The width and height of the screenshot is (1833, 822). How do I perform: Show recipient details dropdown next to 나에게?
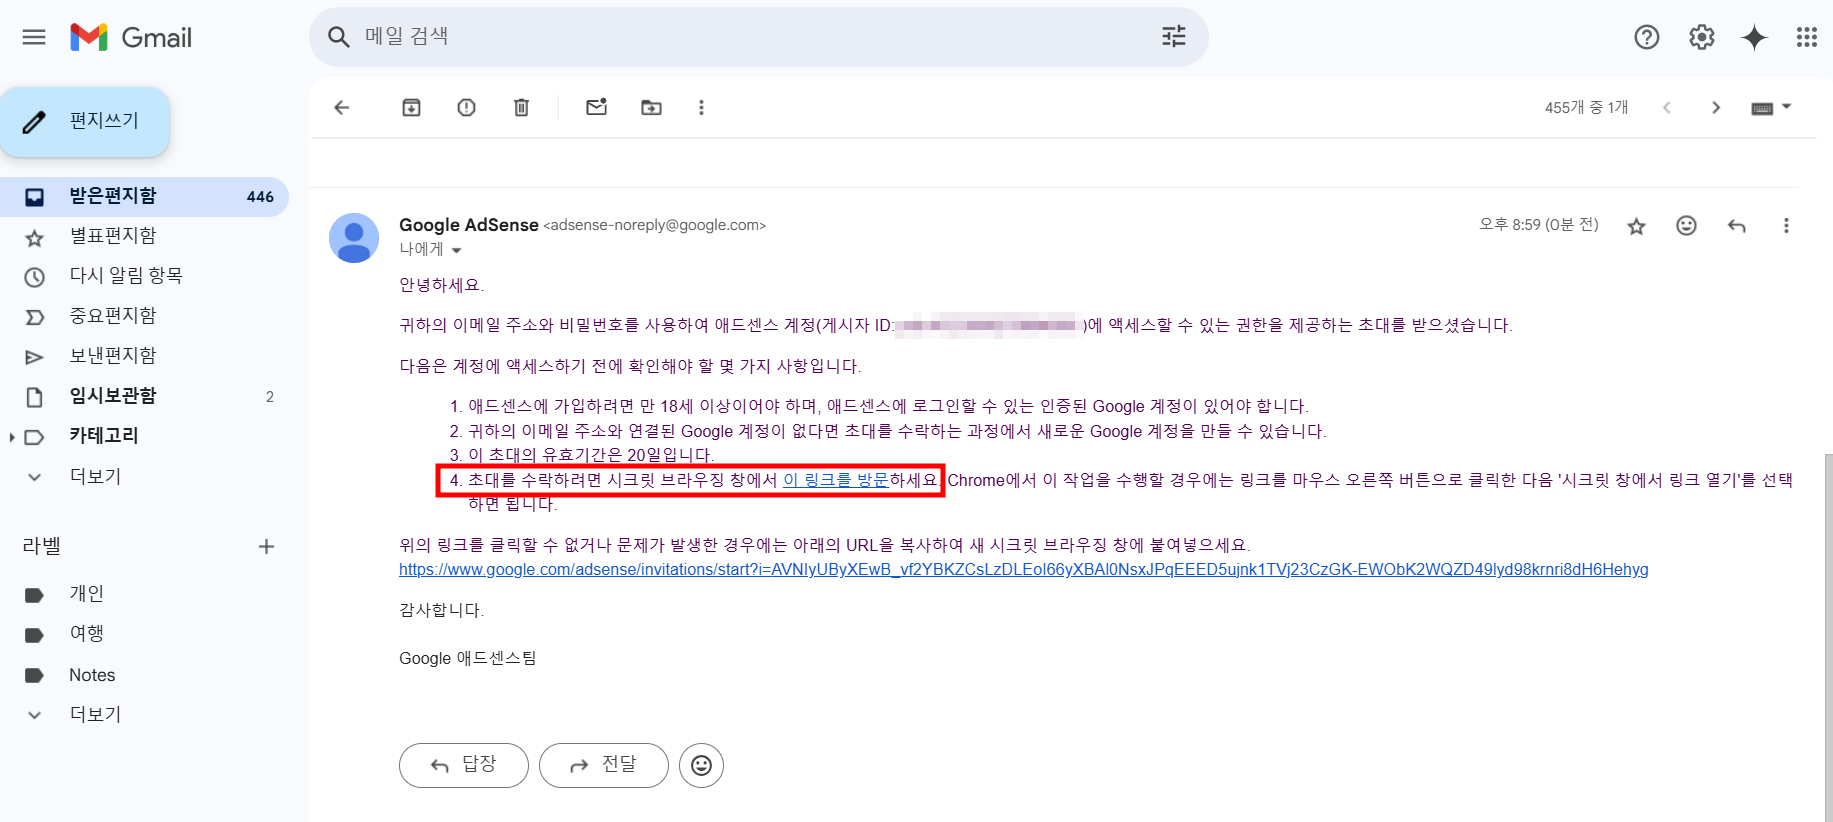(456, 250)
